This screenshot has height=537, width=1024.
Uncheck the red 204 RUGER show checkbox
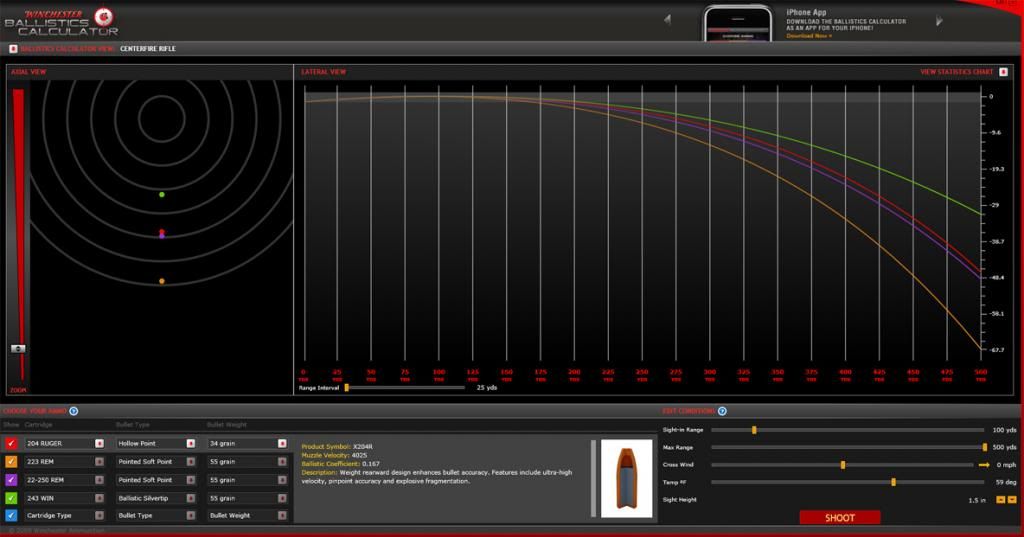[11, 443]
